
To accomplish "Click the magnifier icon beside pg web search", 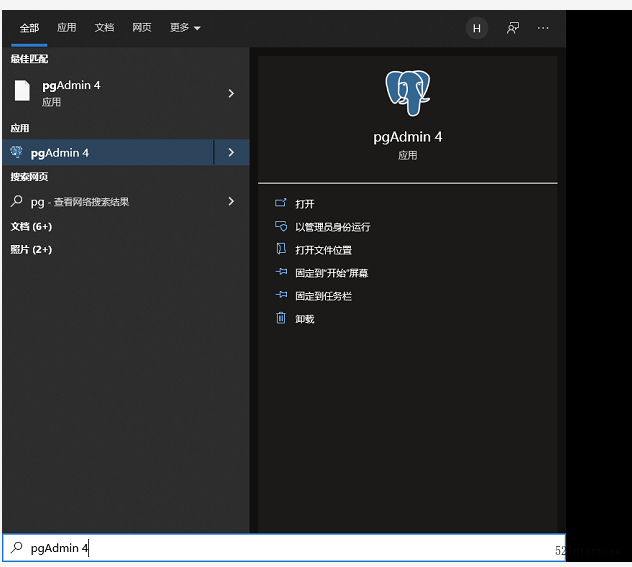I will (x=17, y=201).
